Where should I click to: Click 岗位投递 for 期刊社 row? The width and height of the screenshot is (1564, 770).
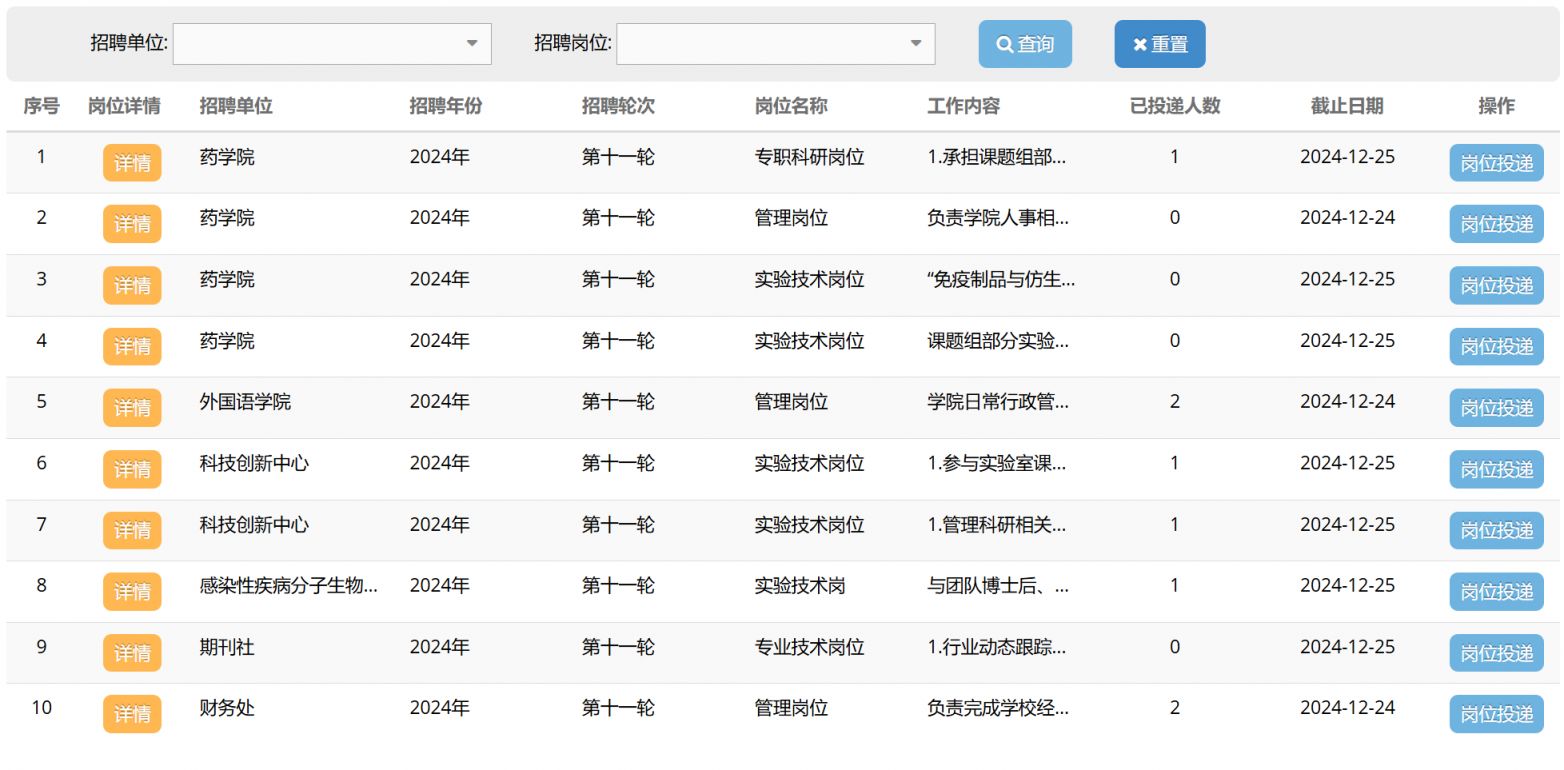[x=1496, y=653]
